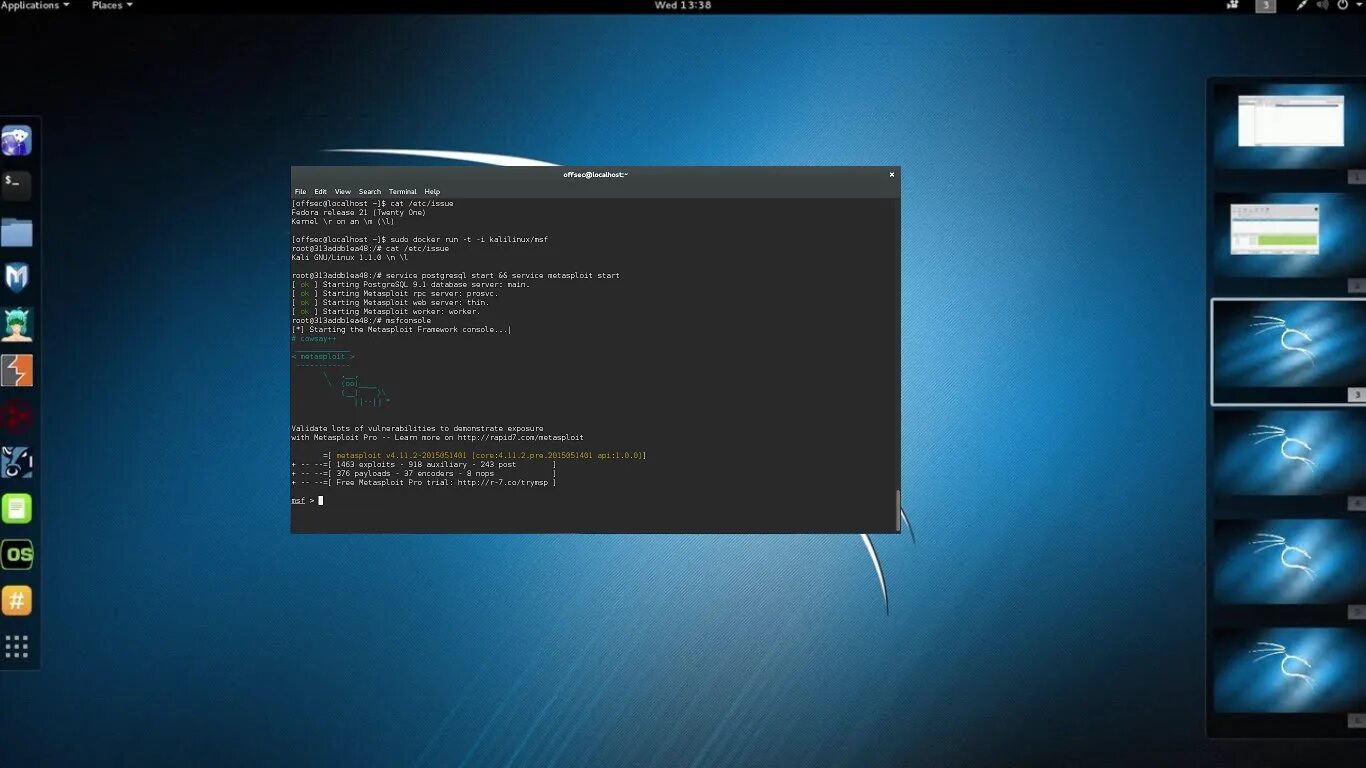Show all applications grid in the dock
Screen dimensions: 1366x768
[x=17, y=646]
